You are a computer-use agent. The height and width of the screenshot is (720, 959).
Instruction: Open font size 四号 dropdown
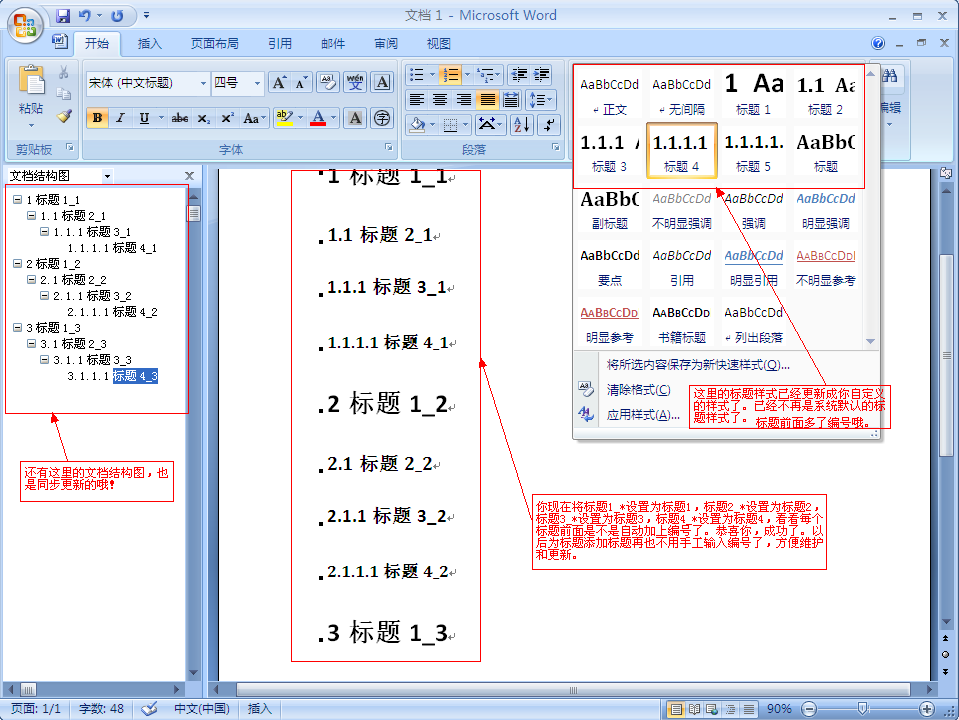(257, 83)
